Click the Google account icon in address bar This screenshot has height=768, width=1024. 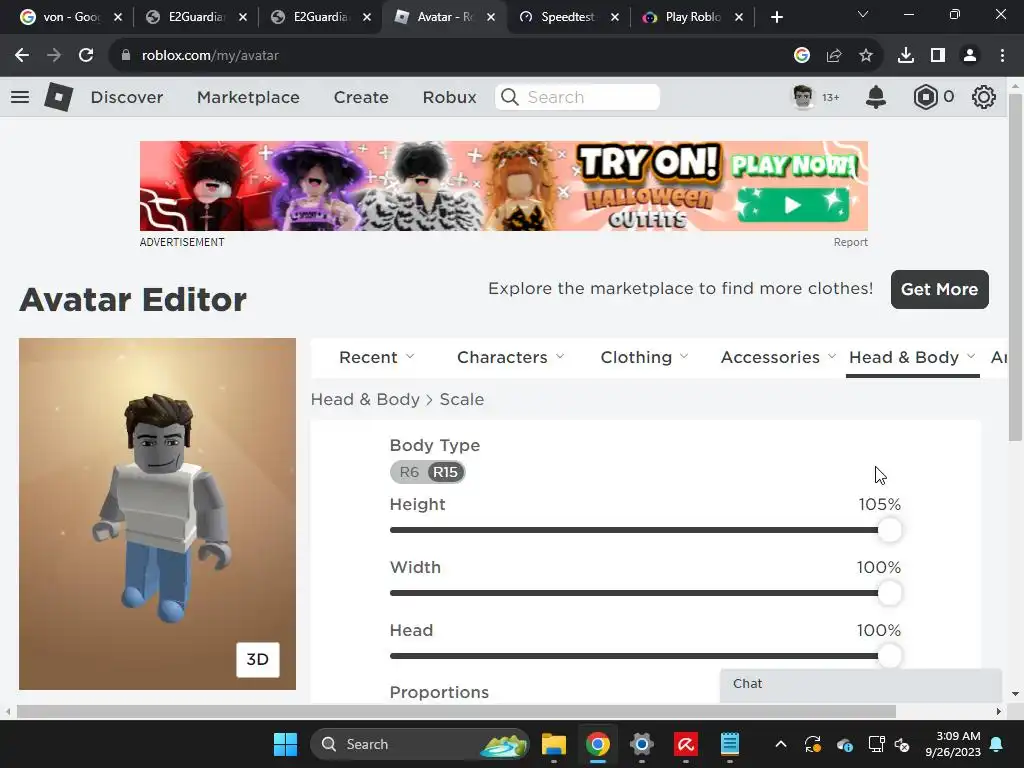pos(802,56)
